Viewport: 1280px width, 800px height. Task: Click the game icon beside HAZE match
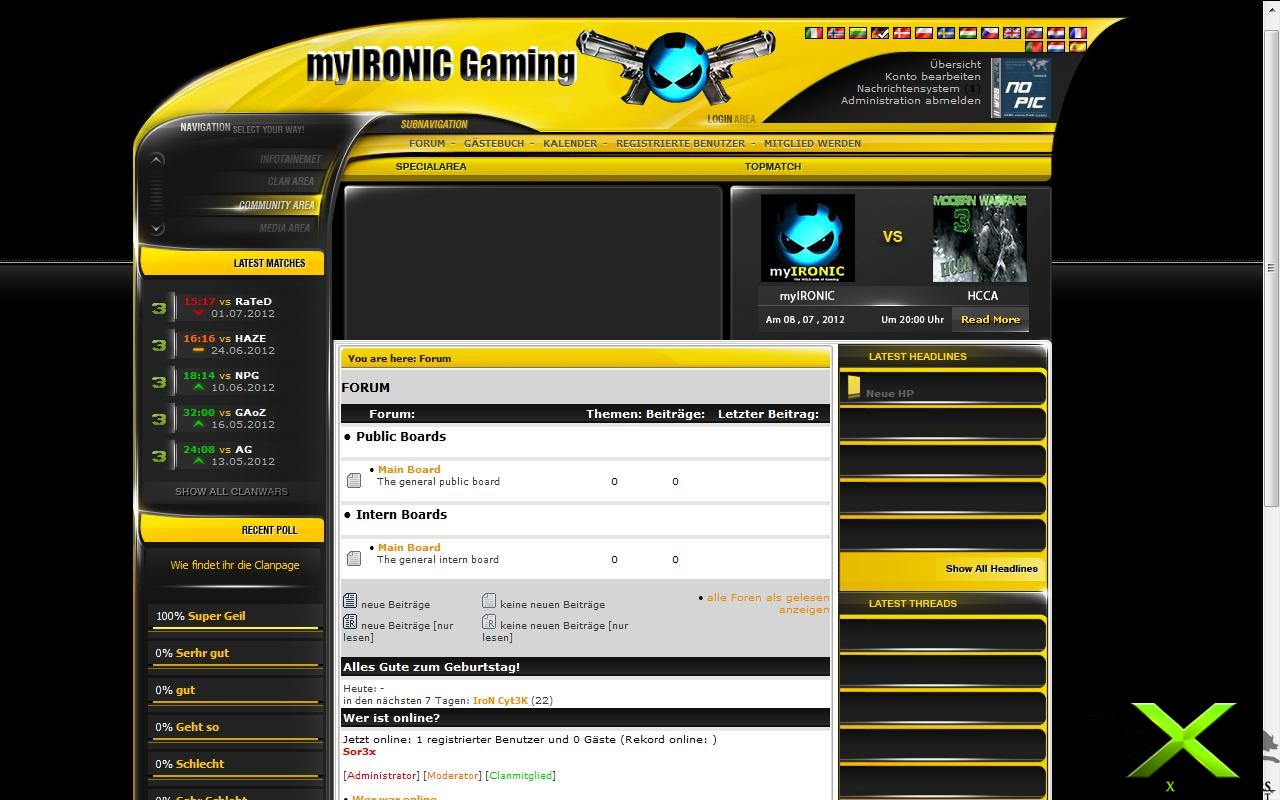[158, 345]
